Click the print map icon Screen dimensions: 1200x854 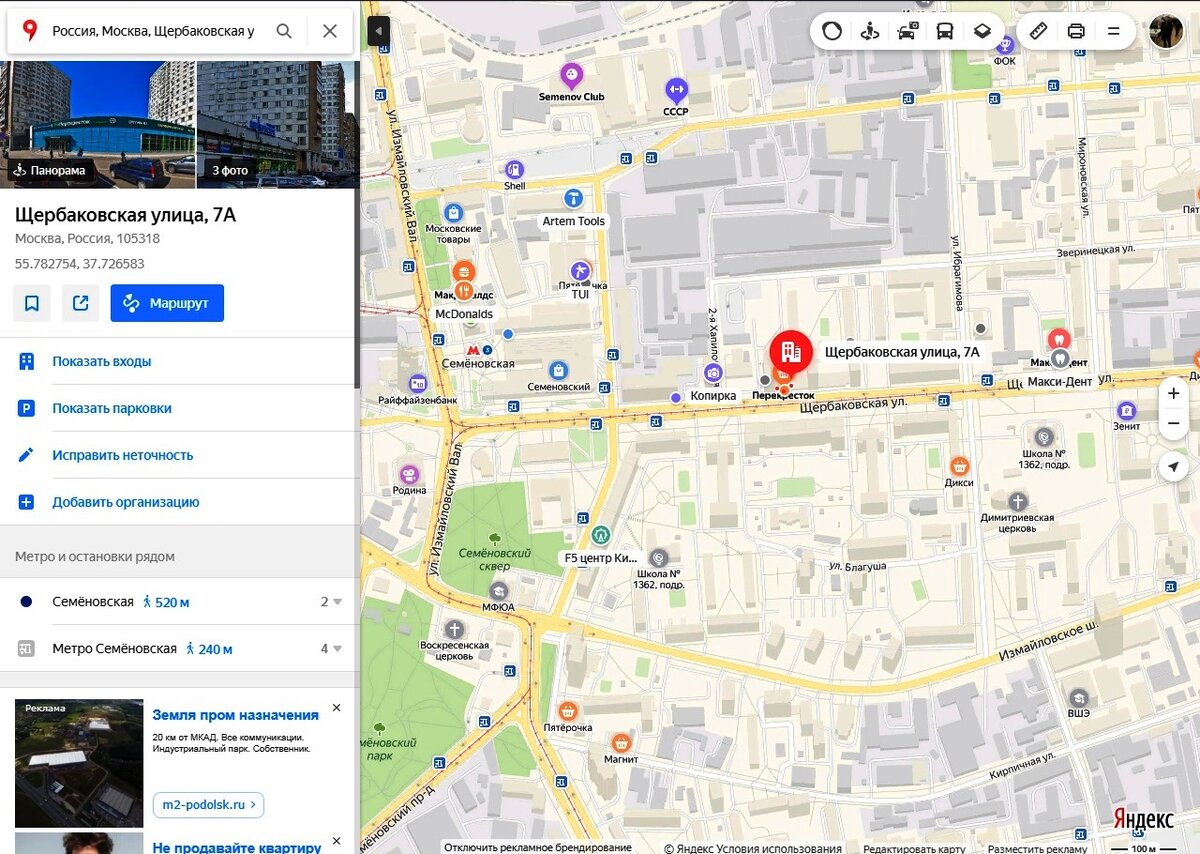1076,31
